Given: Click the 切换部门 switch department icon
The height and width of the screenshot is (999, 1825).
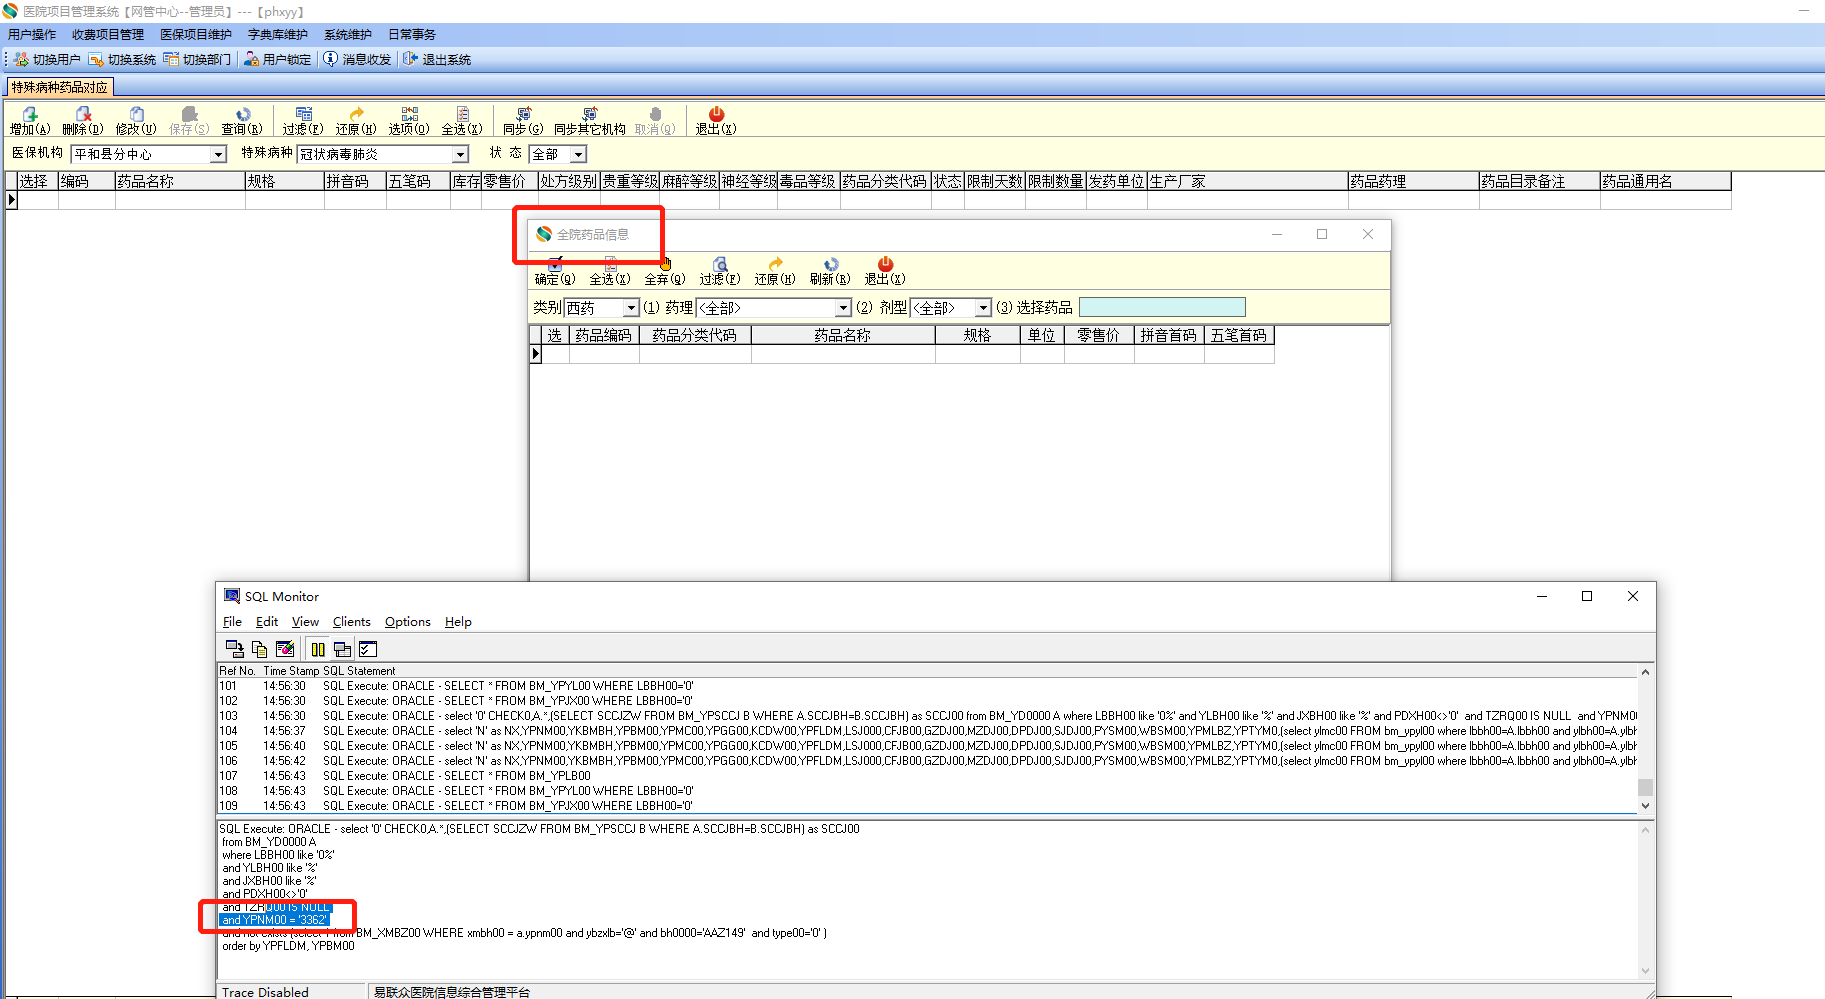Looking at the screenshot, I should point(171,60).
